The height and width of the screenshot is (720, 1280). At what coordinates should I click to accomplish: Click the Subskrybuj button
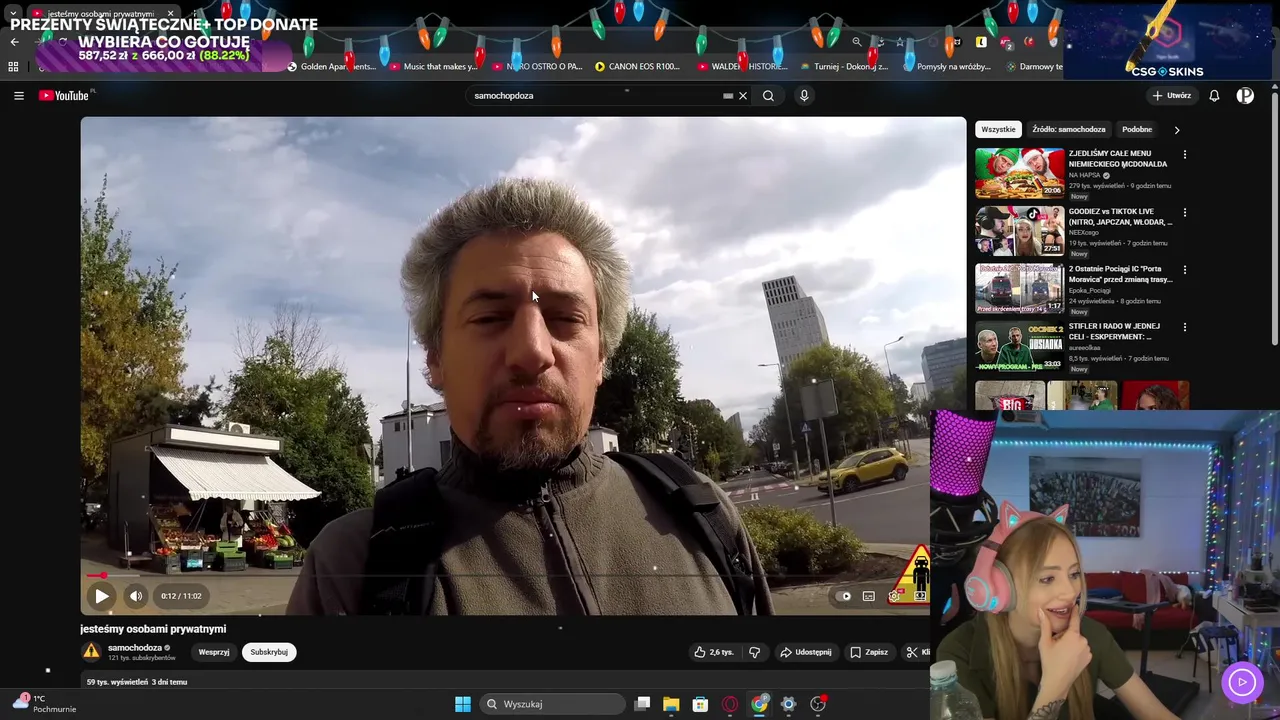pyautogui.click(x=269, y=652)
